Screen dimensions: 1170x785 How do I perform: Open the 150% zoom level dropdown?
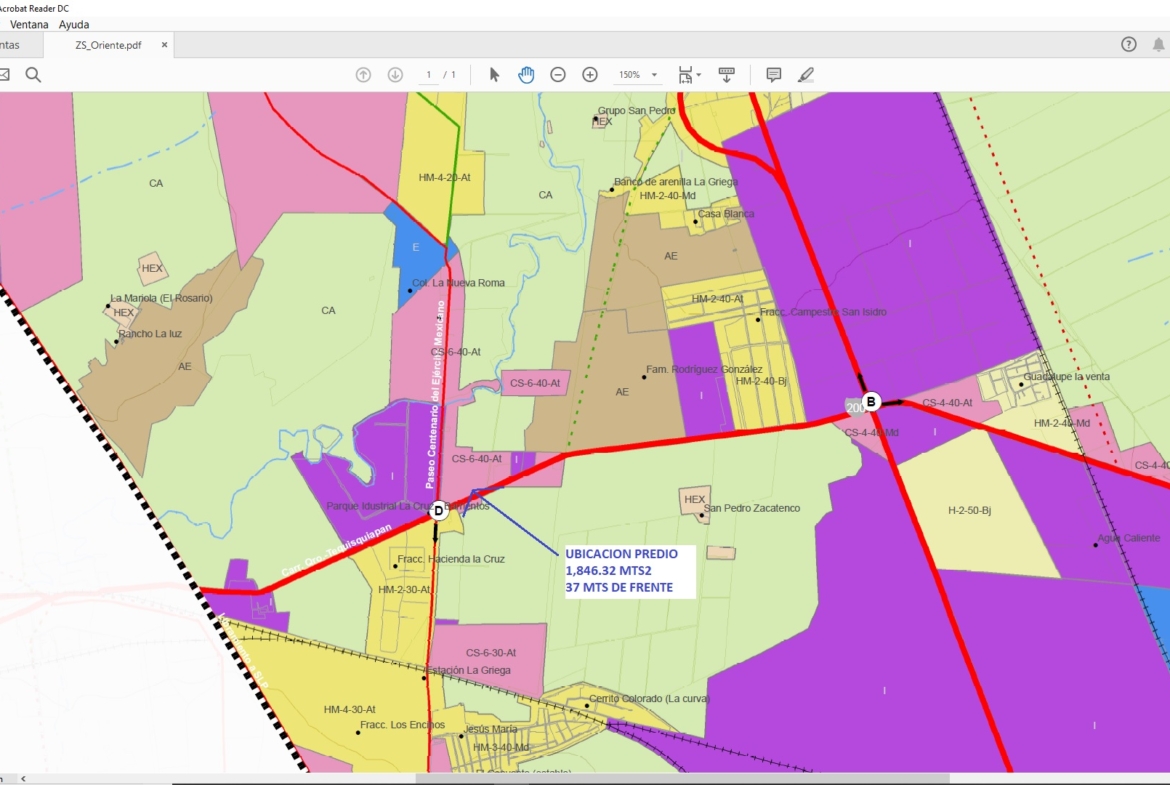[638, 75]
